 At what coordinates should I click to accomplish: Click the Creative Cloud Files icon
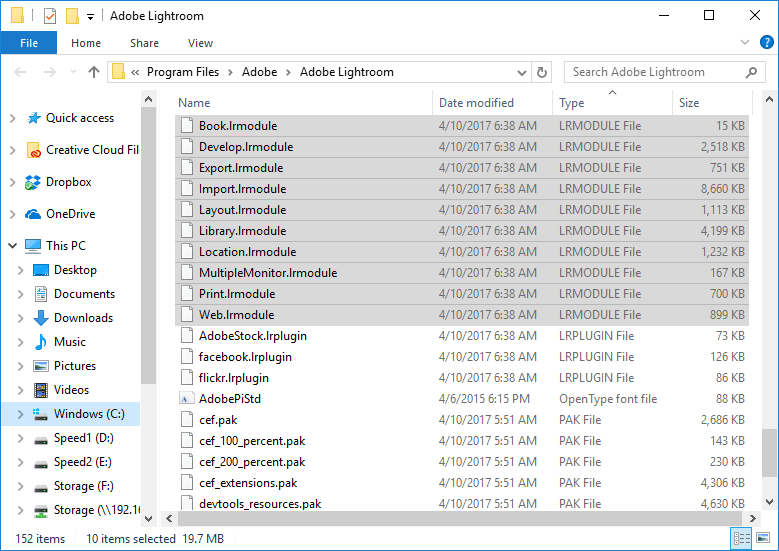33,150
